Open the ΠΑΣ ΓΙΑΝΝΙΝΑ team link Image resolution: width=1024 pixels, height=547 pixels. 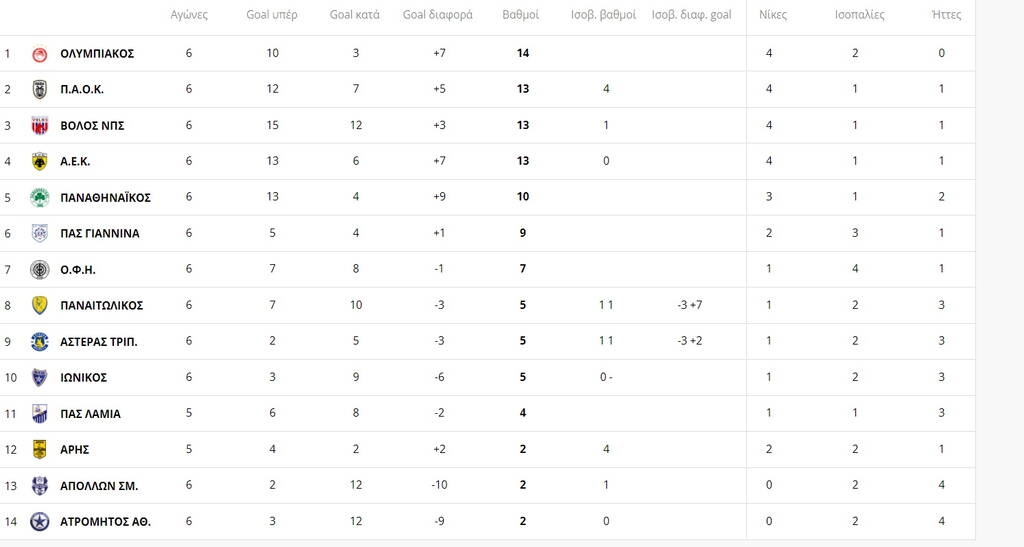coord(100,234)
